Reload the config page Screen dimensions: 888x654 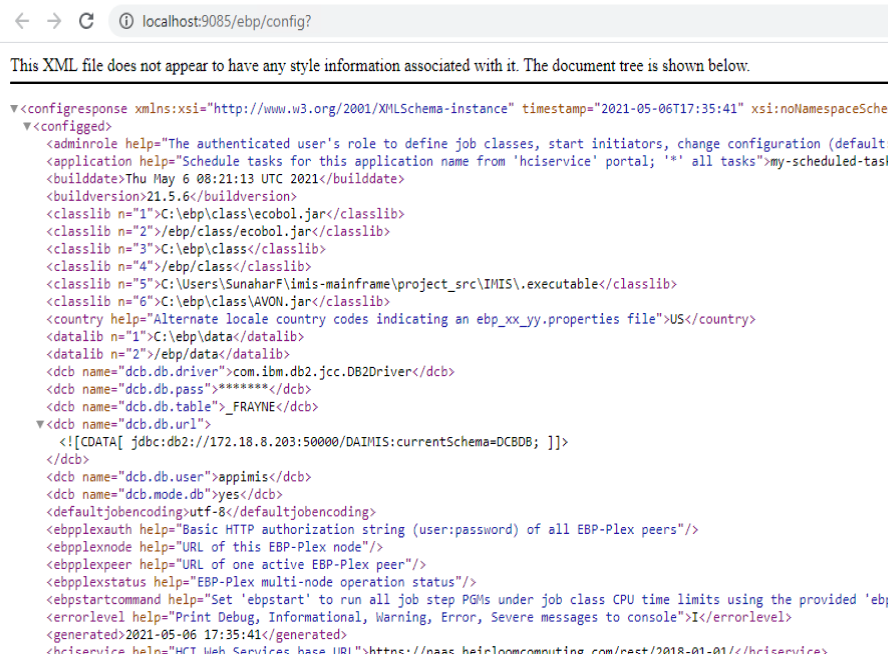pyautogui.click(x=86, y=21)
